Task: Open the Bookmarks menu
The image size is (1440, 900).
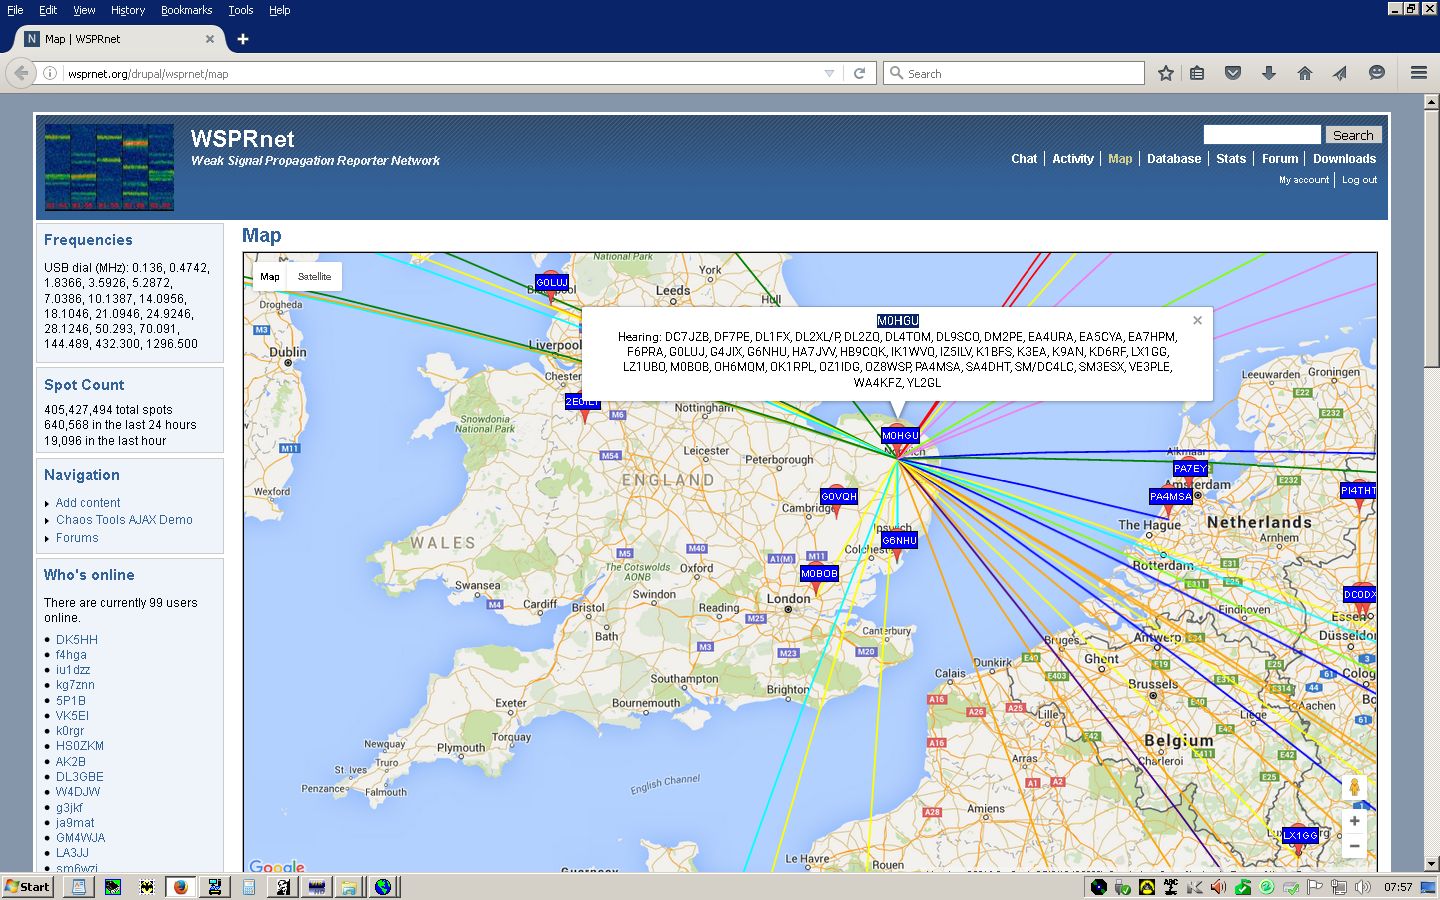Action: pos(186,10)
